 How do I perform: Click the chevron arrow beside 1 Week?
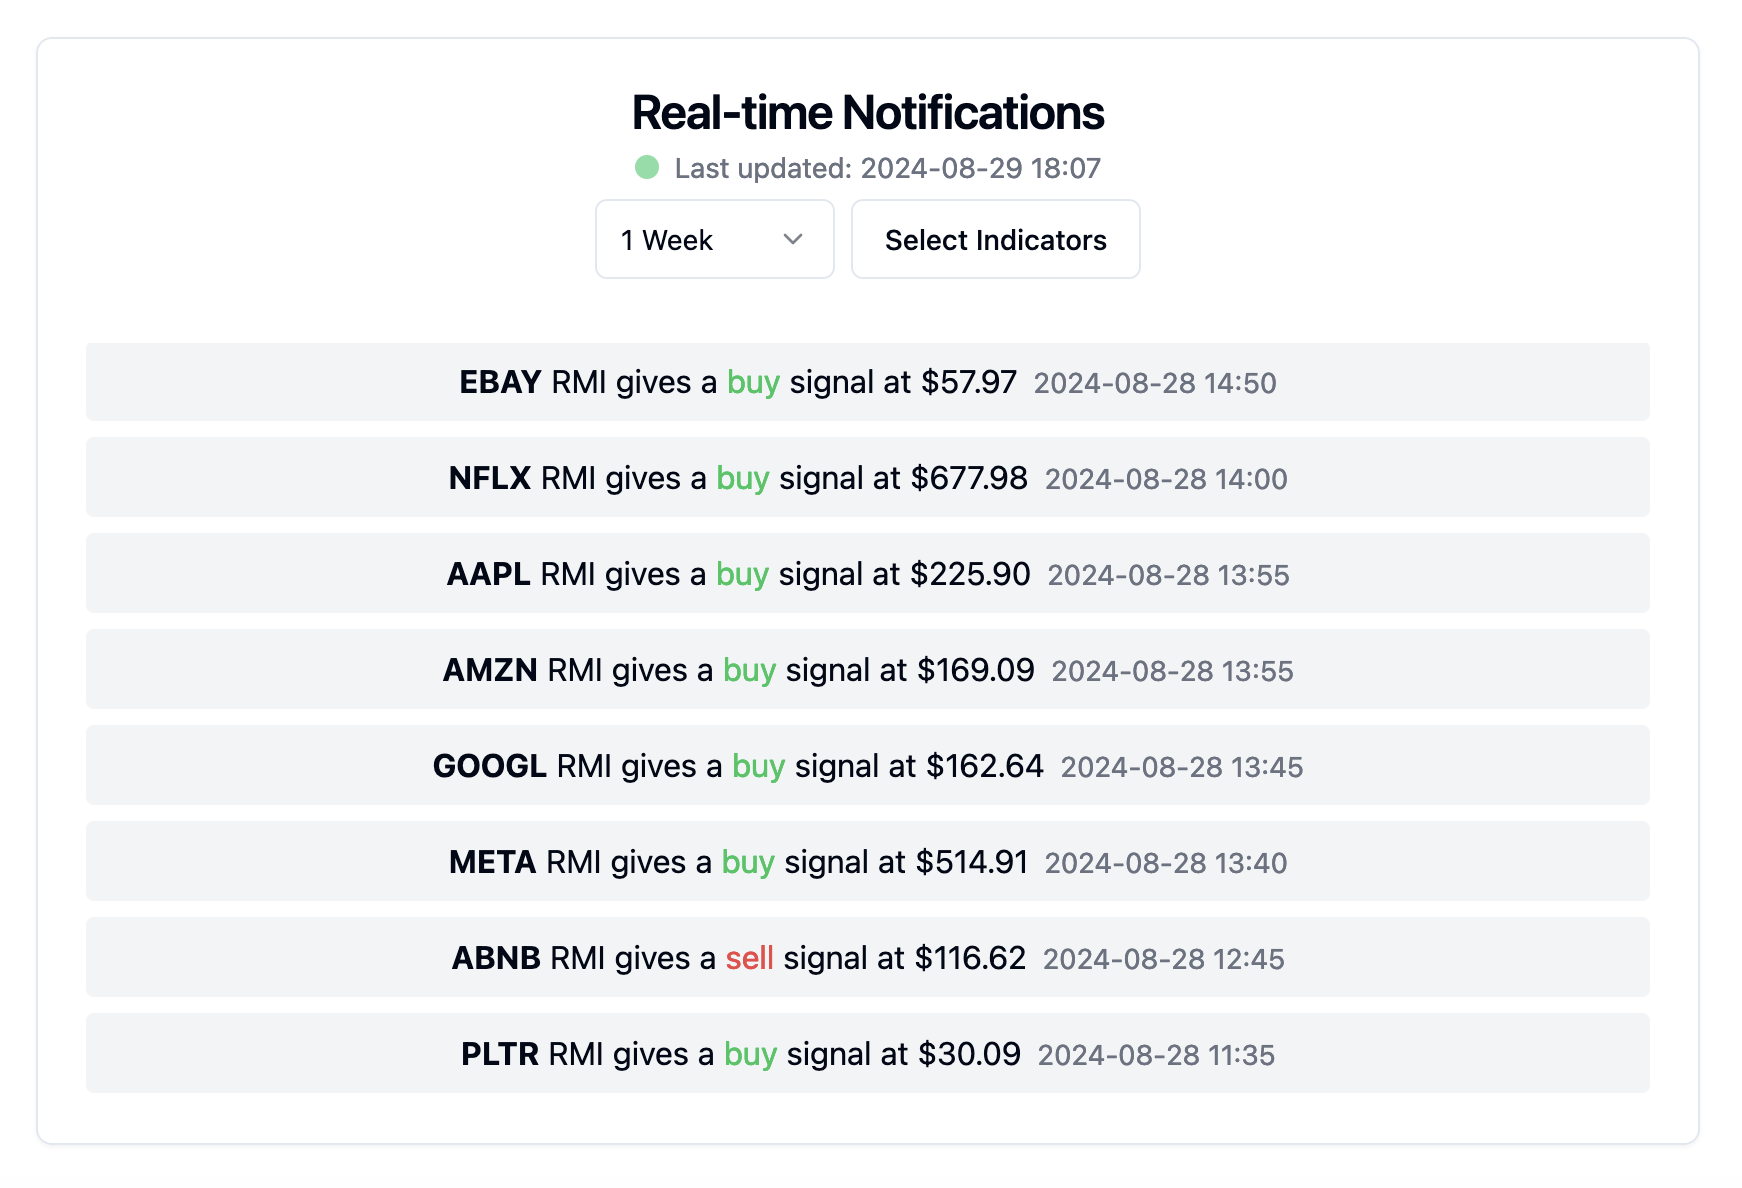[793, 239]
